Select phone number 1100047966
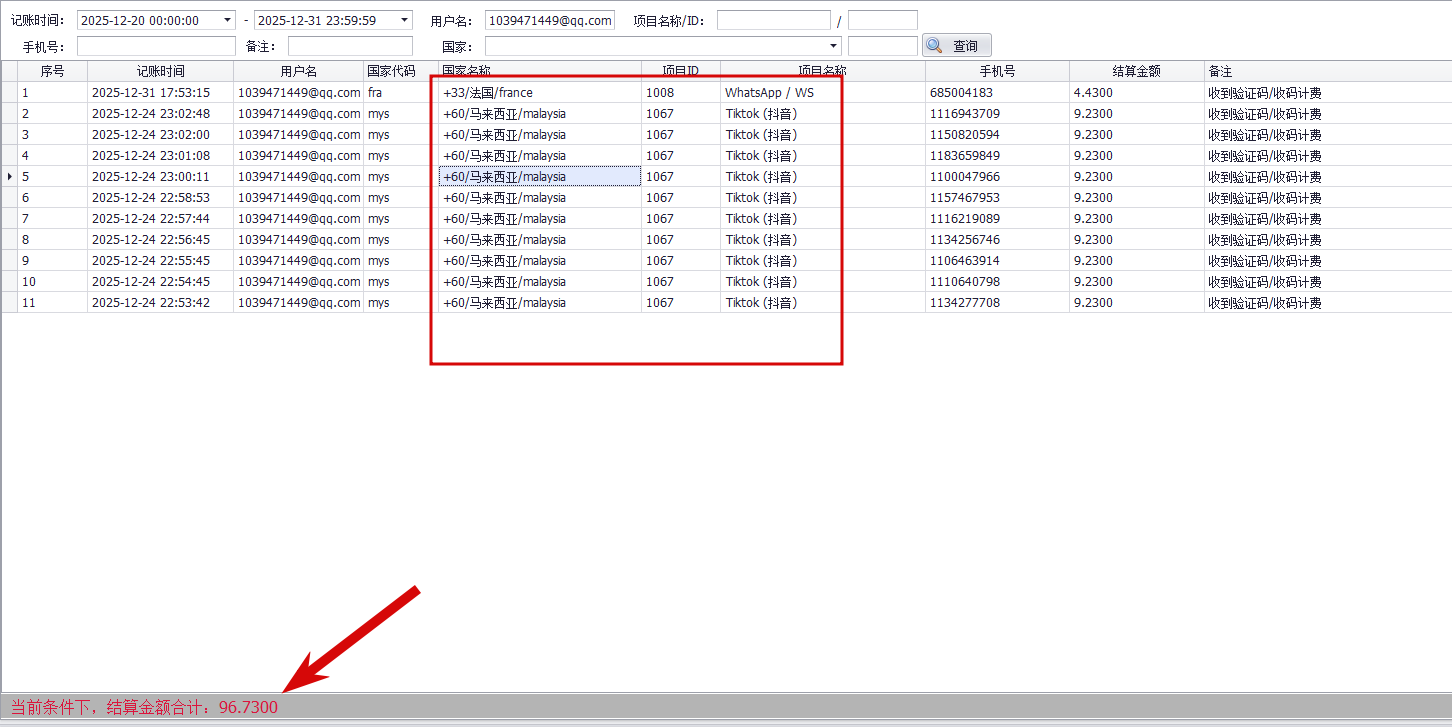The width and height of the screenshot is (1452, 727). pyautogui.click(x=997, y=176)
